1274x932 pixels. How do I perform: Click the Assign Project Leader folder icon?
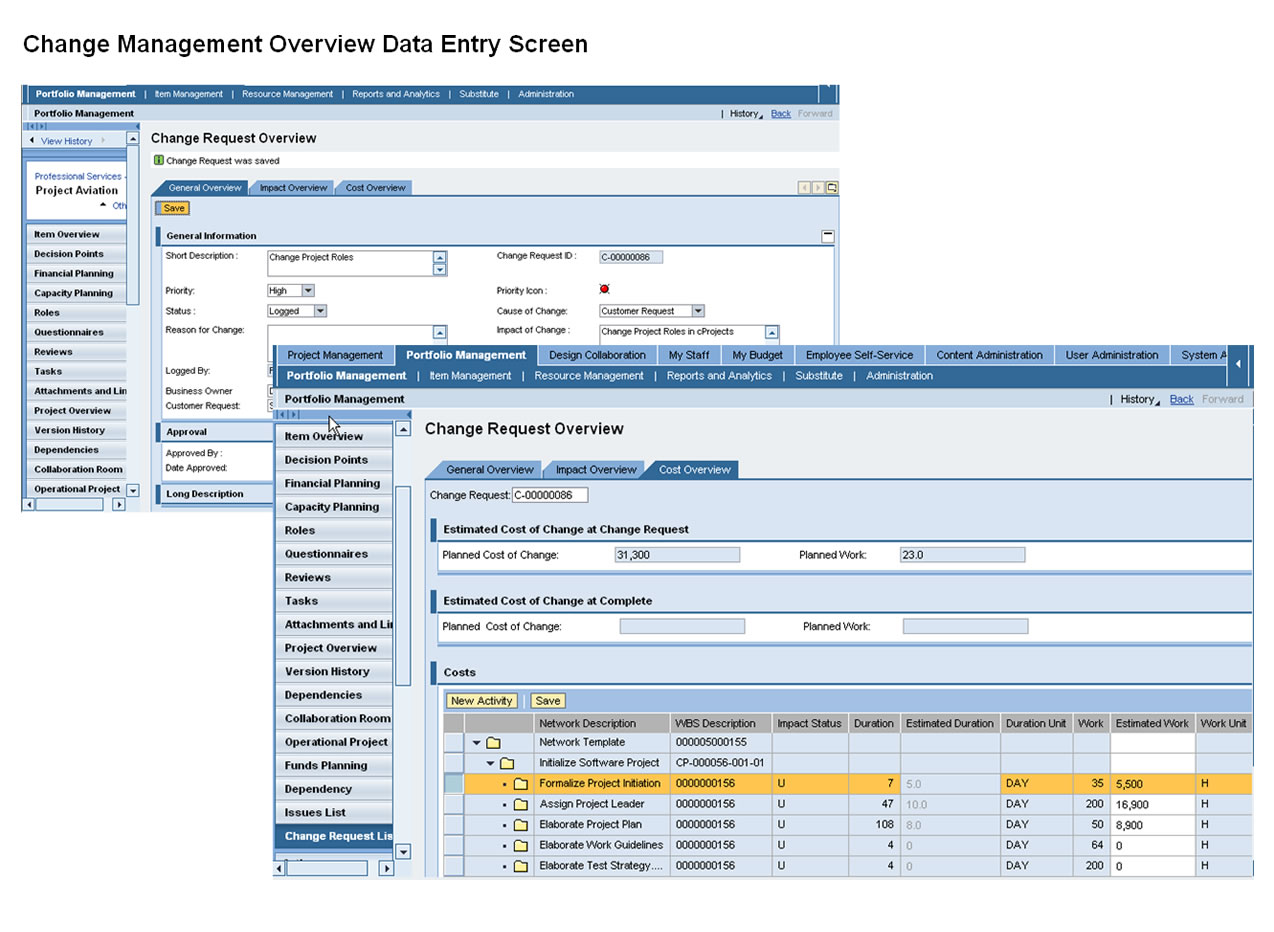coord(520,804)
